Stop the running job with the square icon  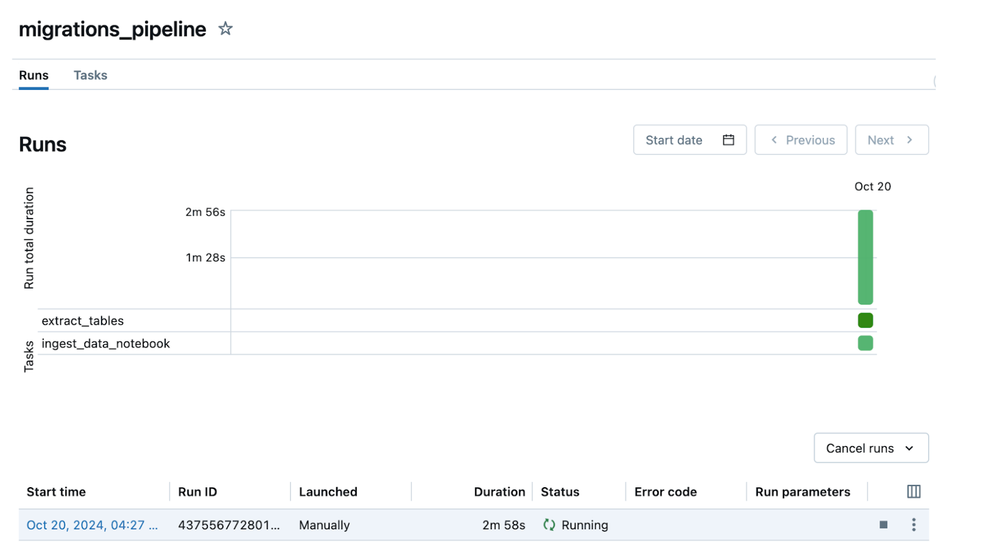[x=883, y=525]
